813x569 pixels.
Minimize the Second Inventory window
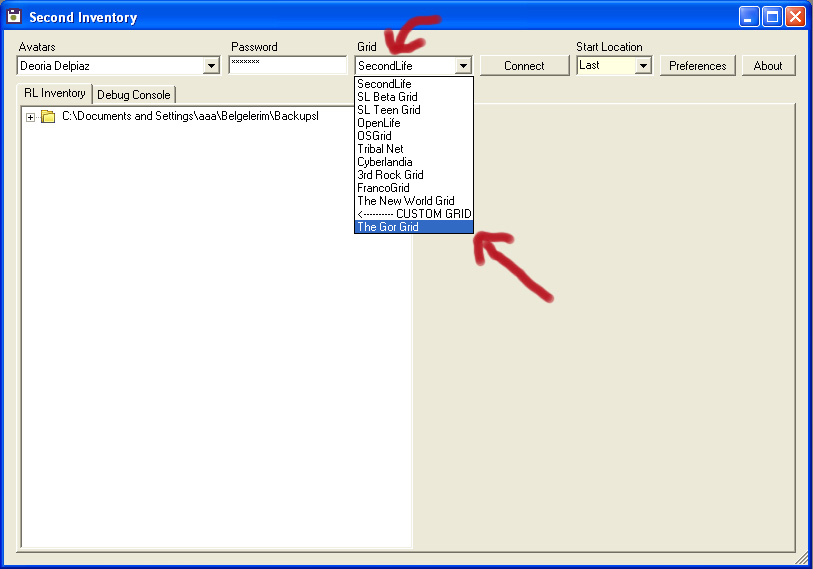pos(748,17)
